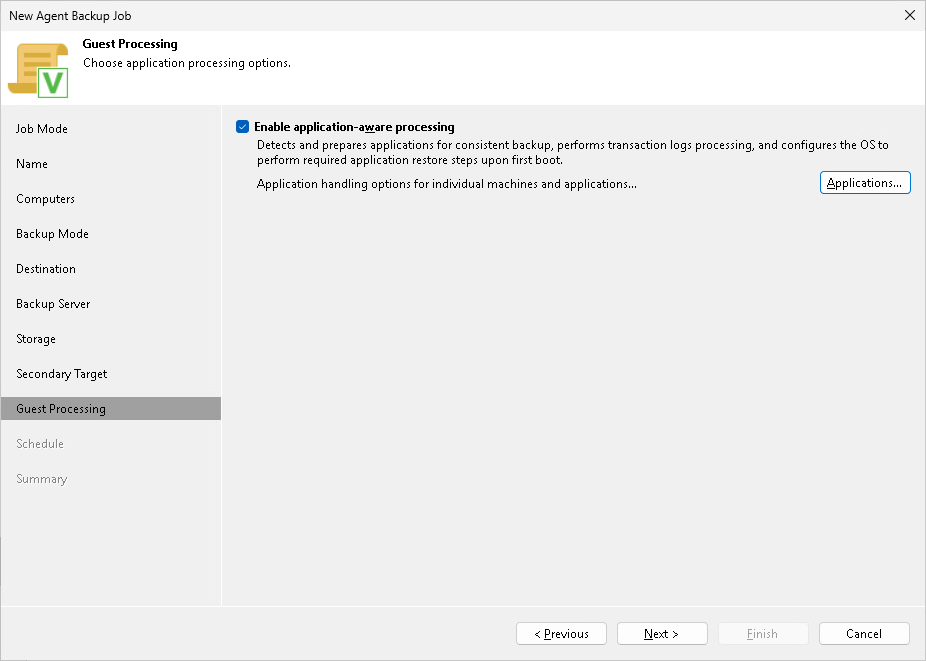
Task: Cancel the New Agent Backup Job wizard
Action: coord(864,633)
